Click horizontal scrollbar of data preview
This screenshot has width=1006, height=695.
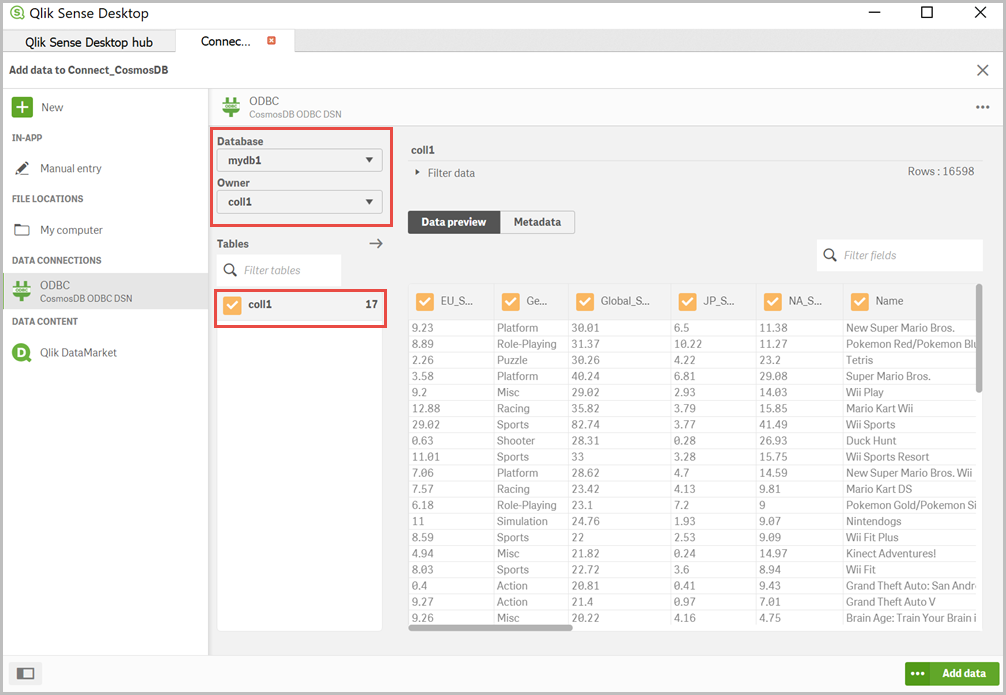(490, 628)
